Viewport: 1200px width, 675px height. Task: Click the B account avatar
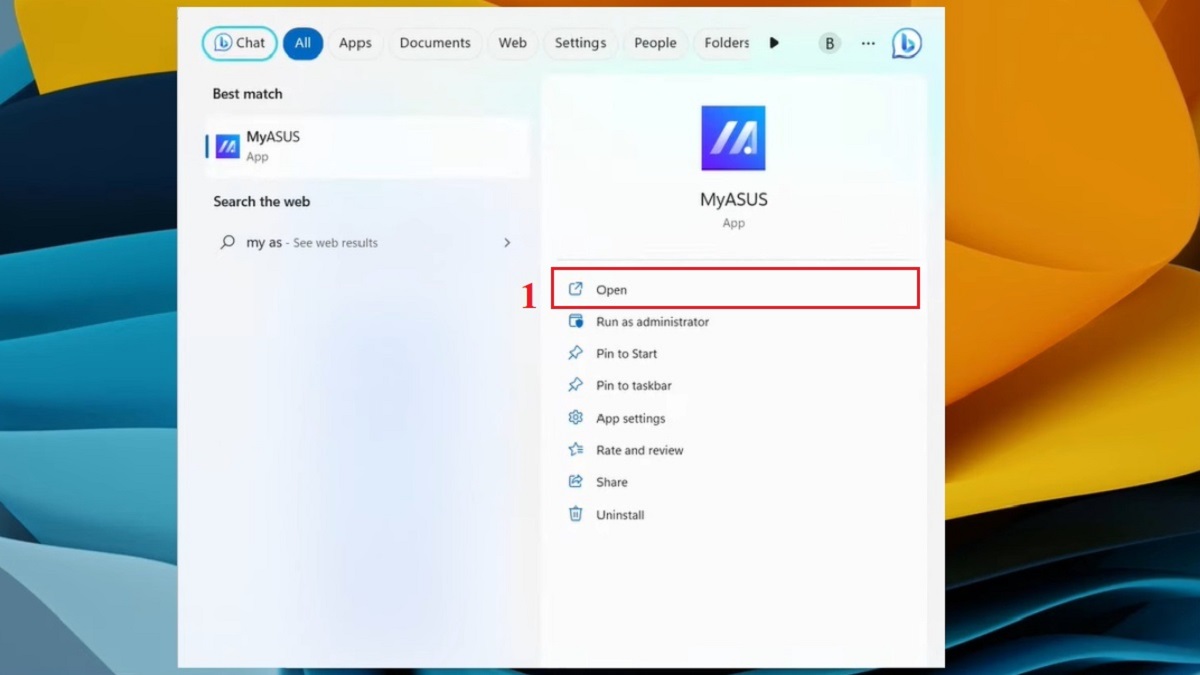829,43
